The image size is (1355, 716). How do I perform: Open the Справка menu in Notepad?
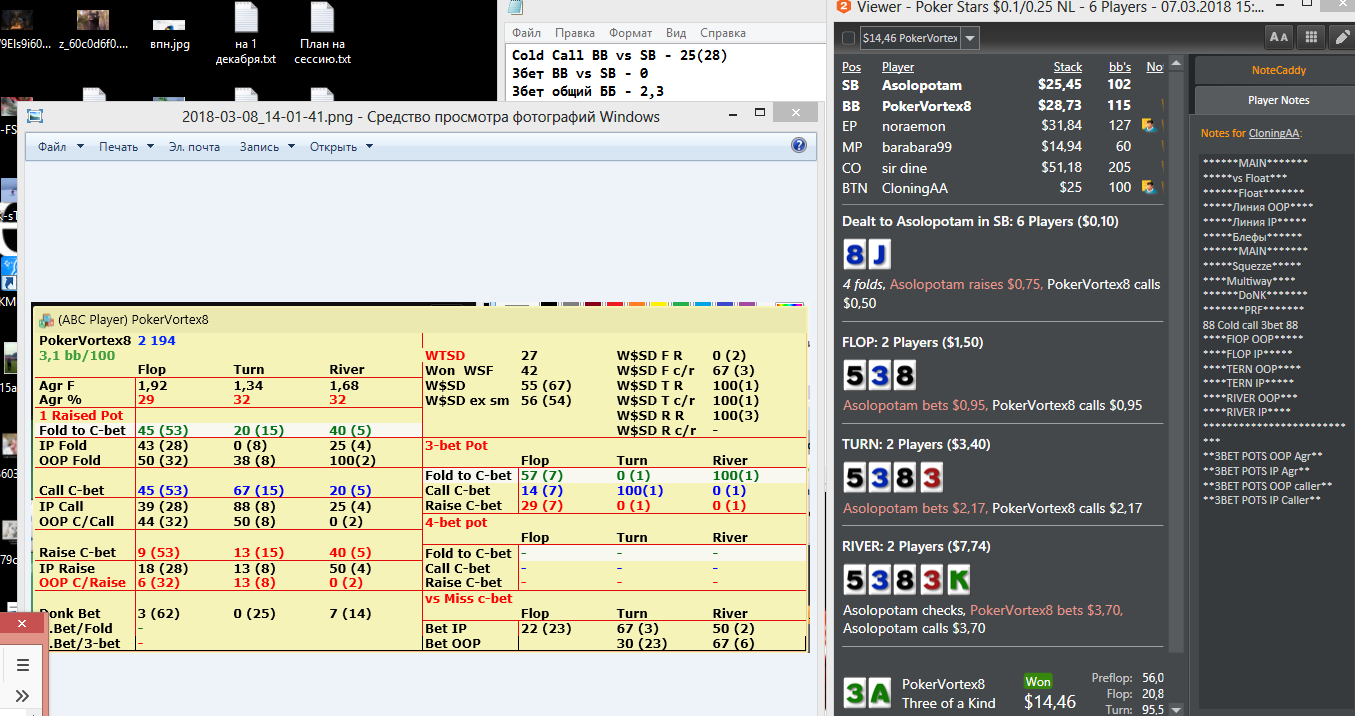[722, 33]
